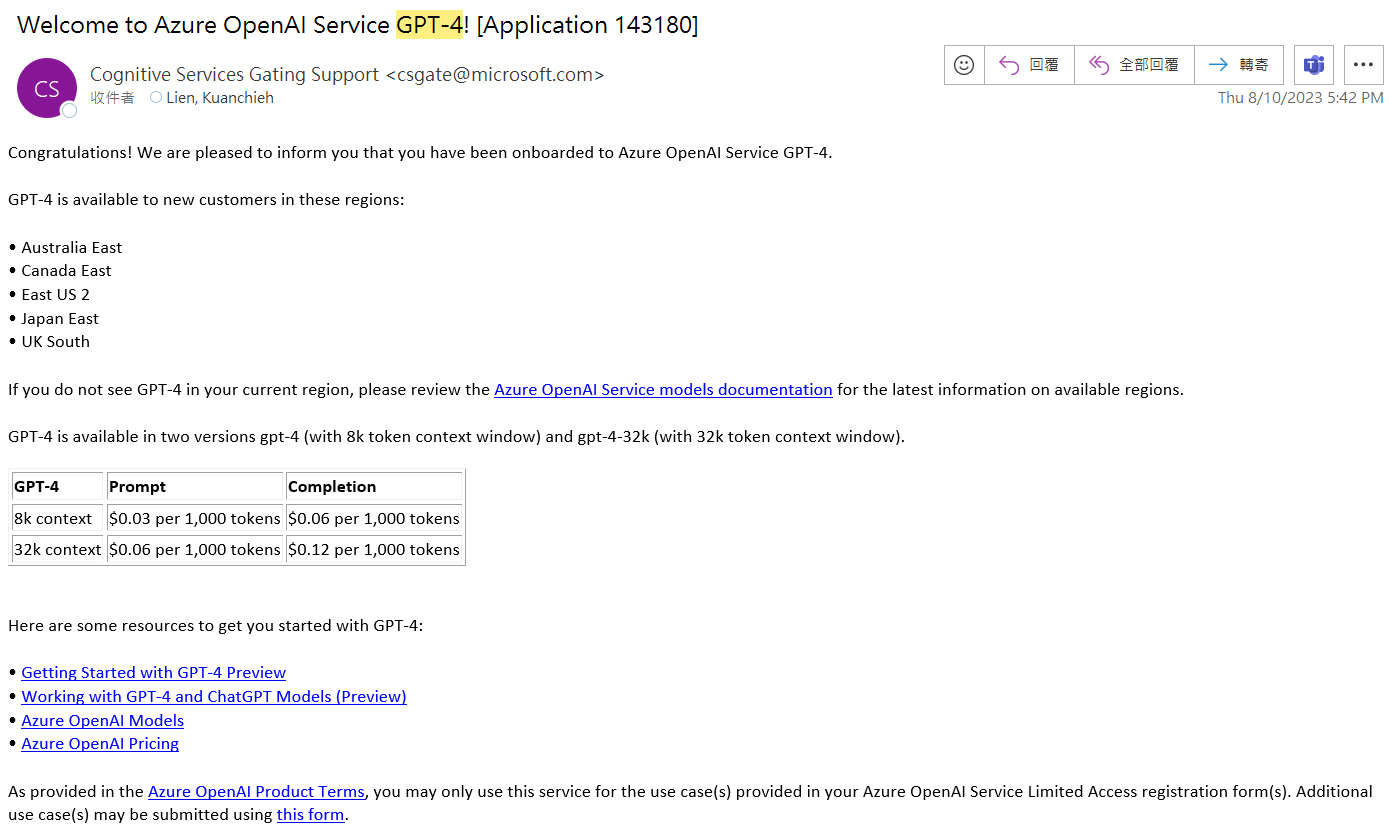Open Getting Started with GPT-4 Preview link
Image resolution: width=1389 pixels, height=831 pixels.
tap(154, 673)
